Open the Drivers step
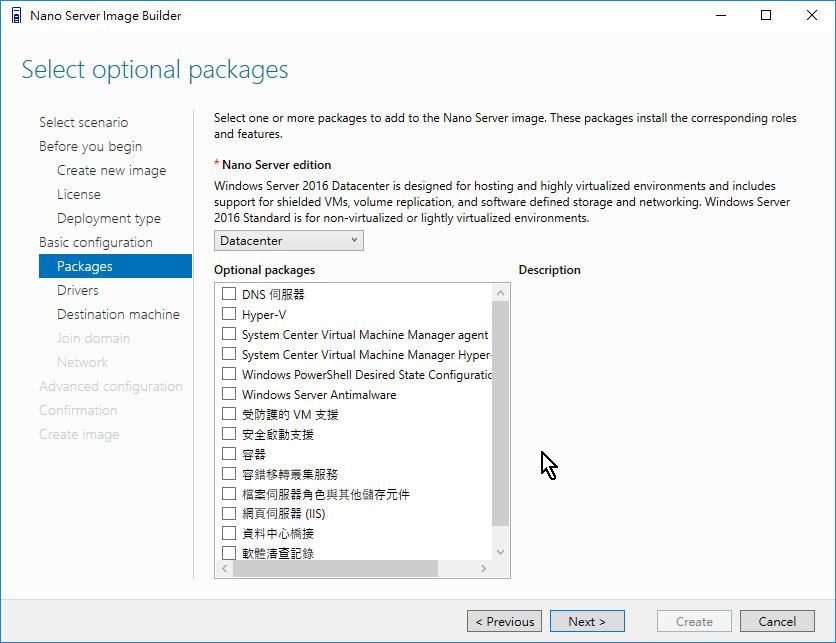Image resolution: width=836 pixels, height=643 pixels. pos(77,290)
